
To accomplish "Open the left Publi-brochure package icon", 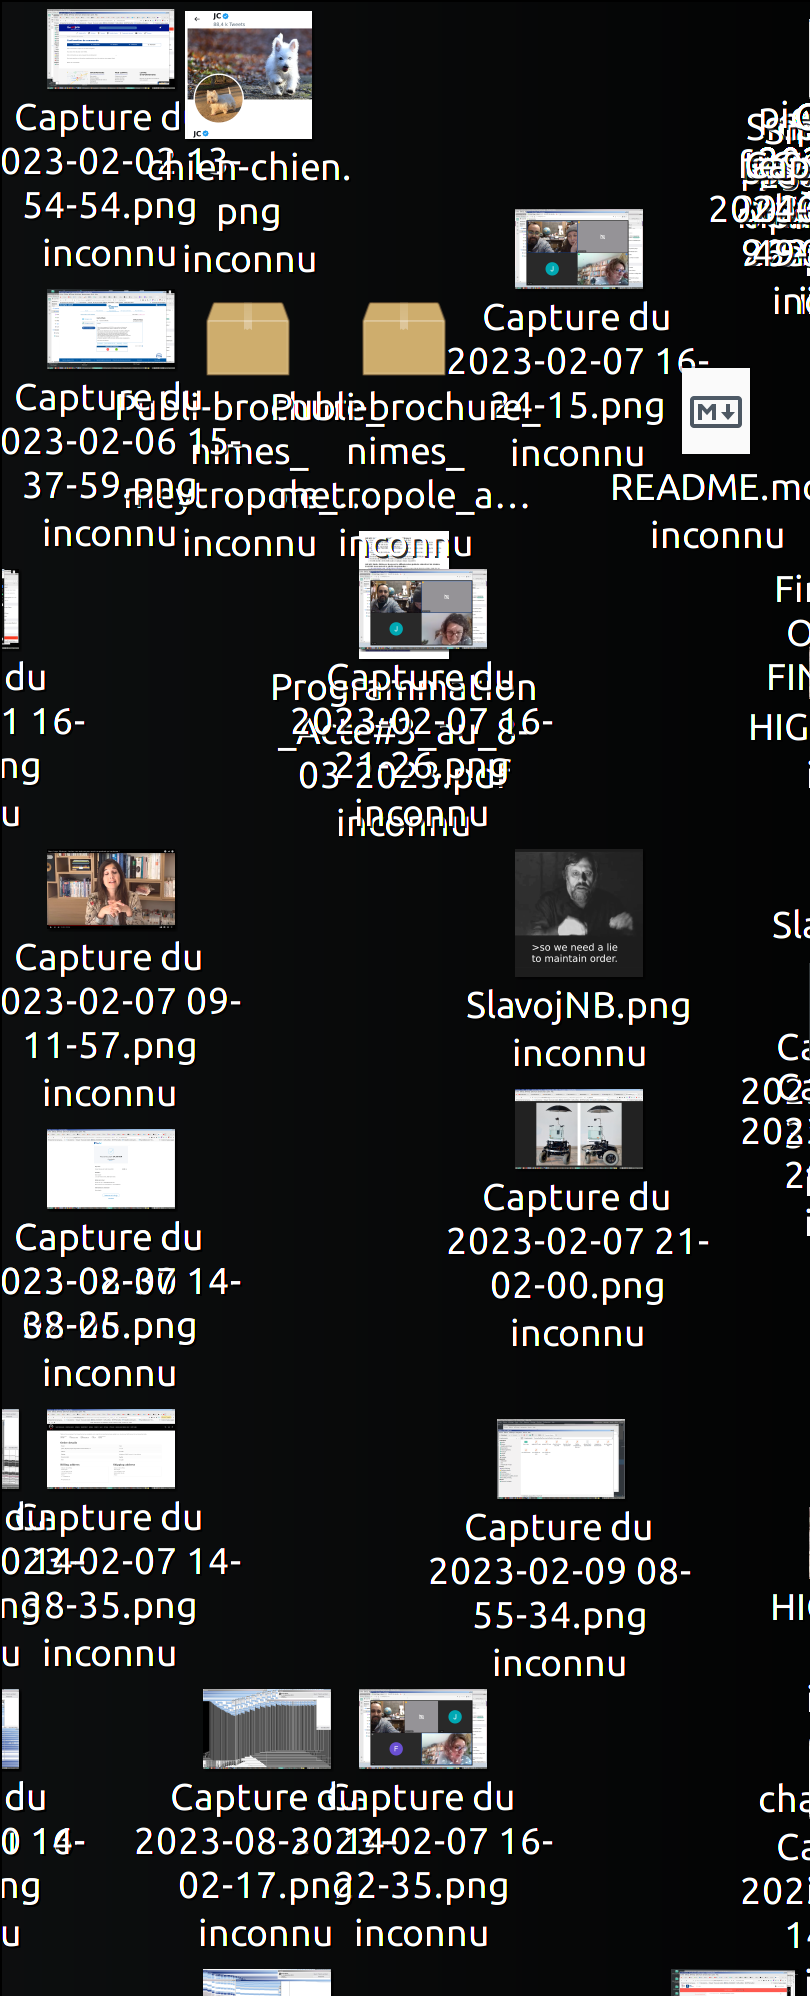I will [248, 339].
